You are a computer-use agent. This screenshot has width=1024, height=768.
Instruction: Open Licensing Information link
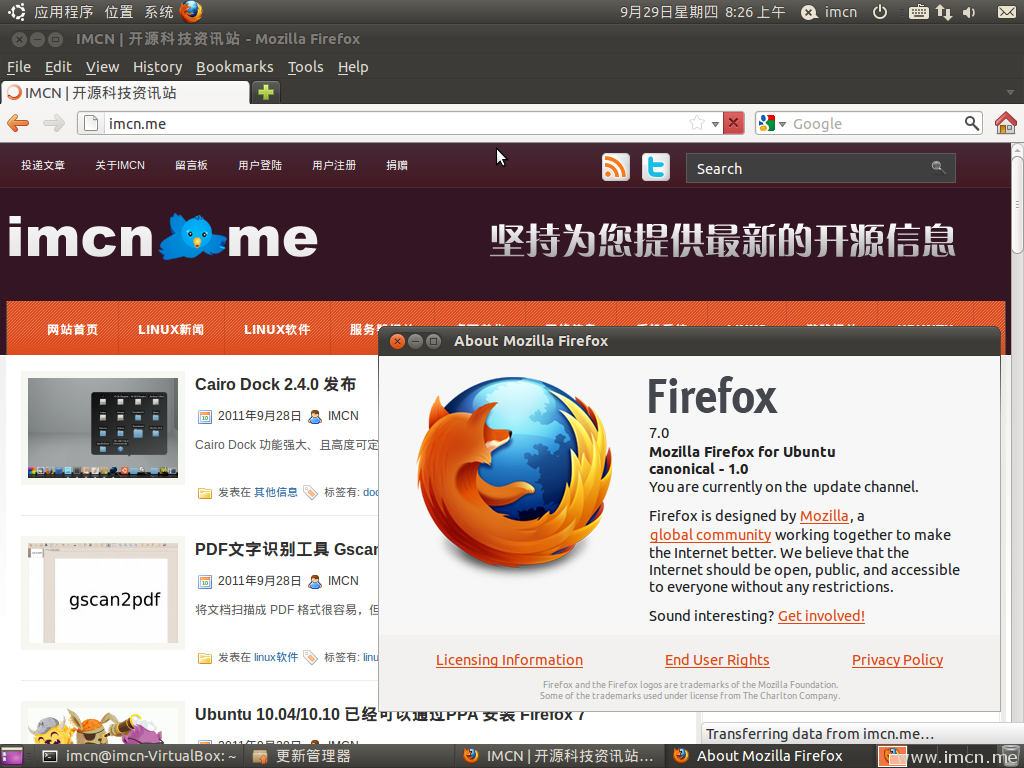click(509, 660)
